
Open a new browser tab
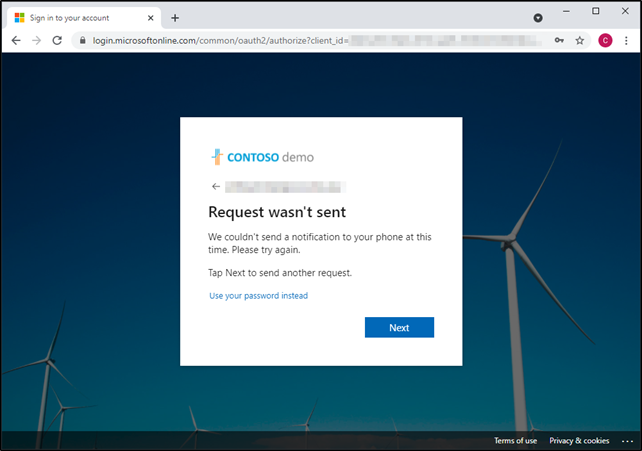tap(175, 17)
